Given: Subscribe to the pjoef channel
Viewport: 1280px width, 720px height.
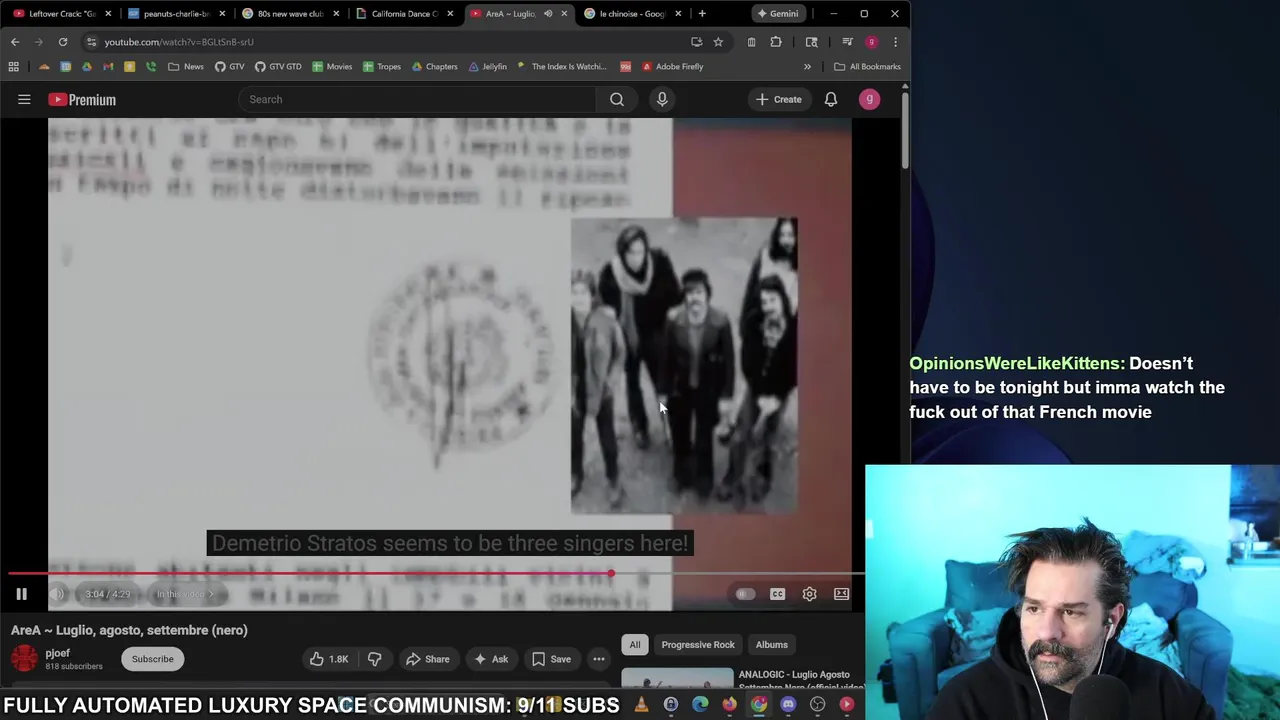Looking at the screenshot, I should [153, 659].
